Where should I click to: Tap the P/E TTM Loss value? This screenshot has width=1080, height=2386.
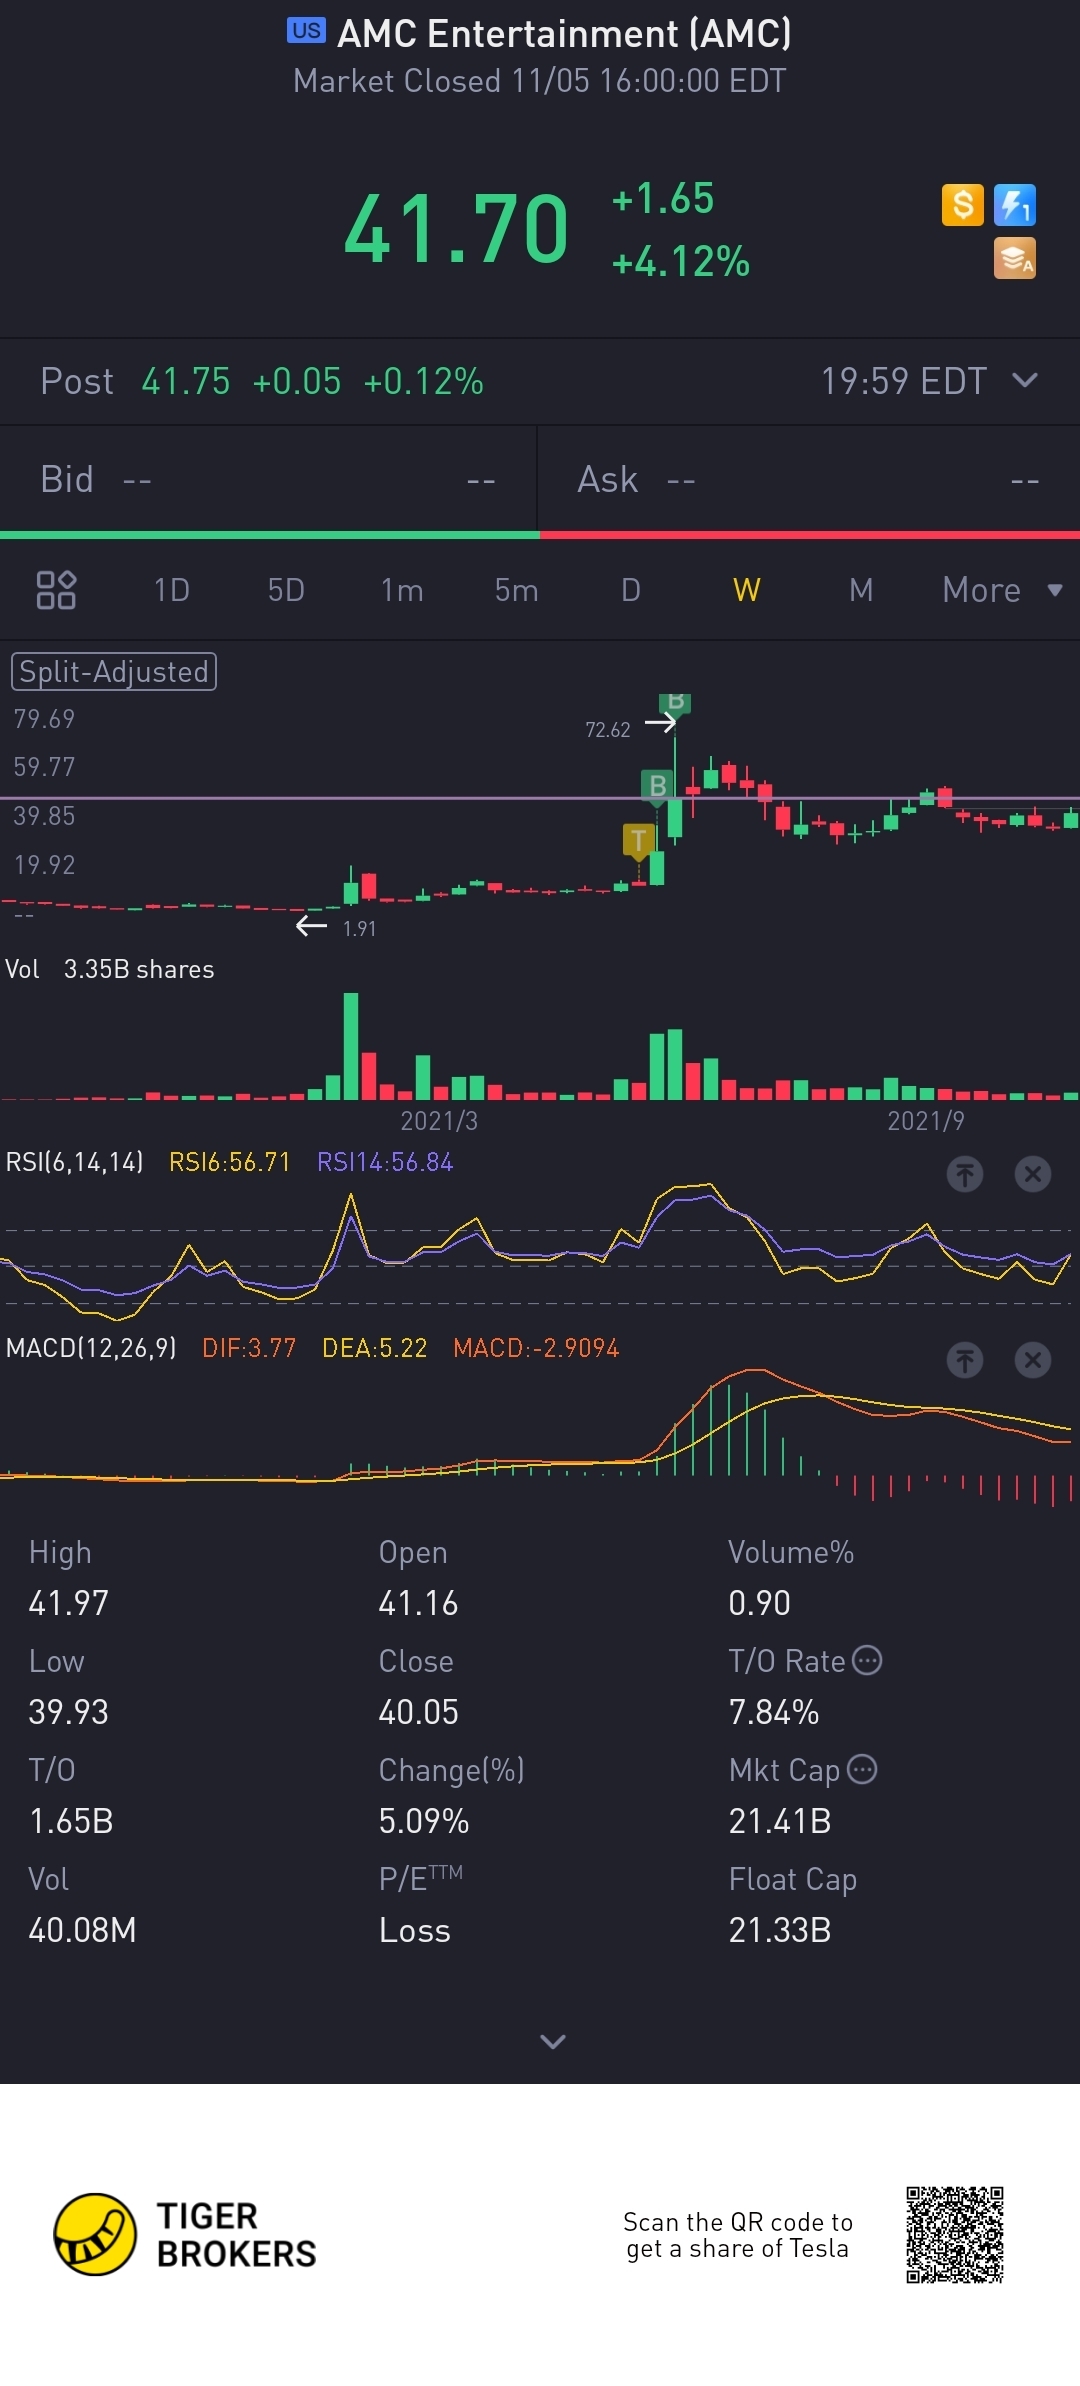point(415,1930)
